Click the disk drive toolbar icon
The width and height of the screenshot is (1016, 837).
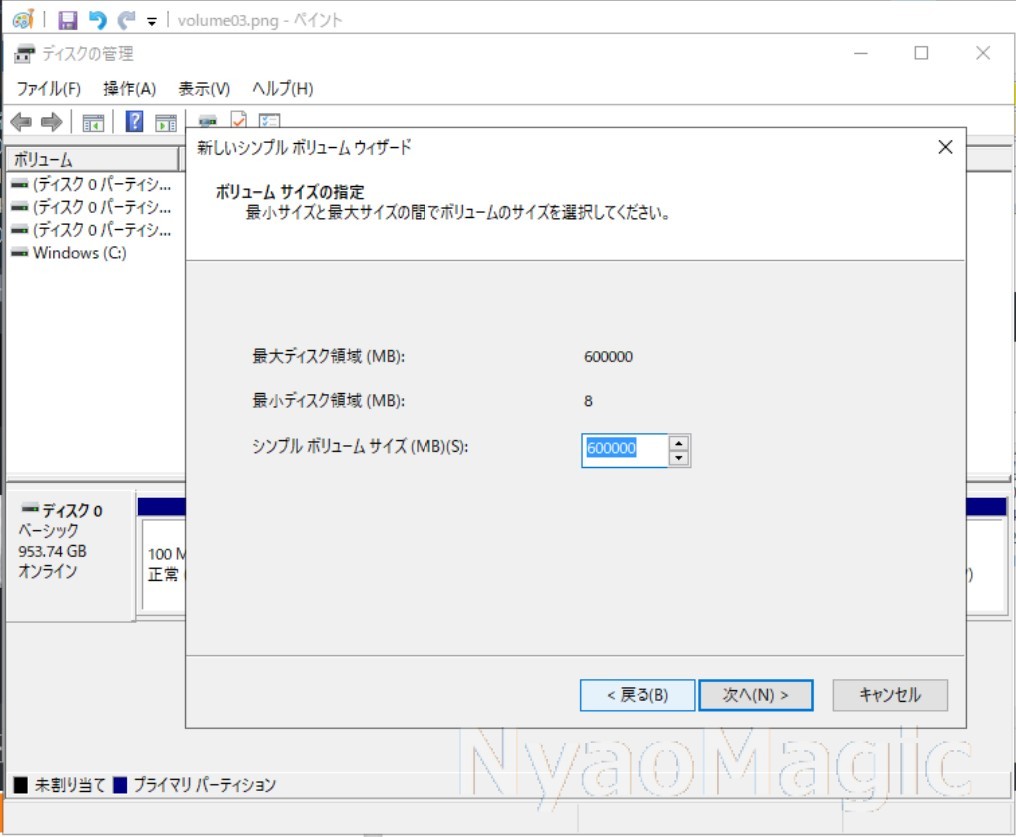pyautogui.click(x=207, y=120)
